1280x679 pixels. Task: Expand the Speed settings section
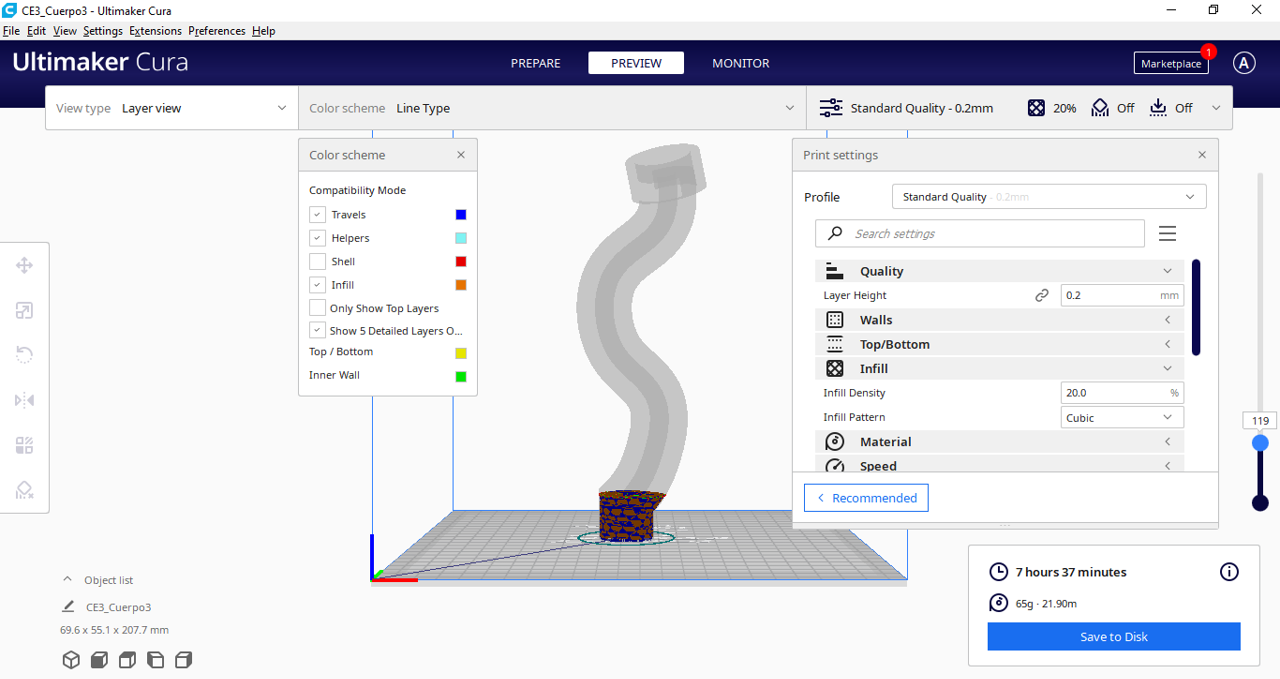[1001, 465]
